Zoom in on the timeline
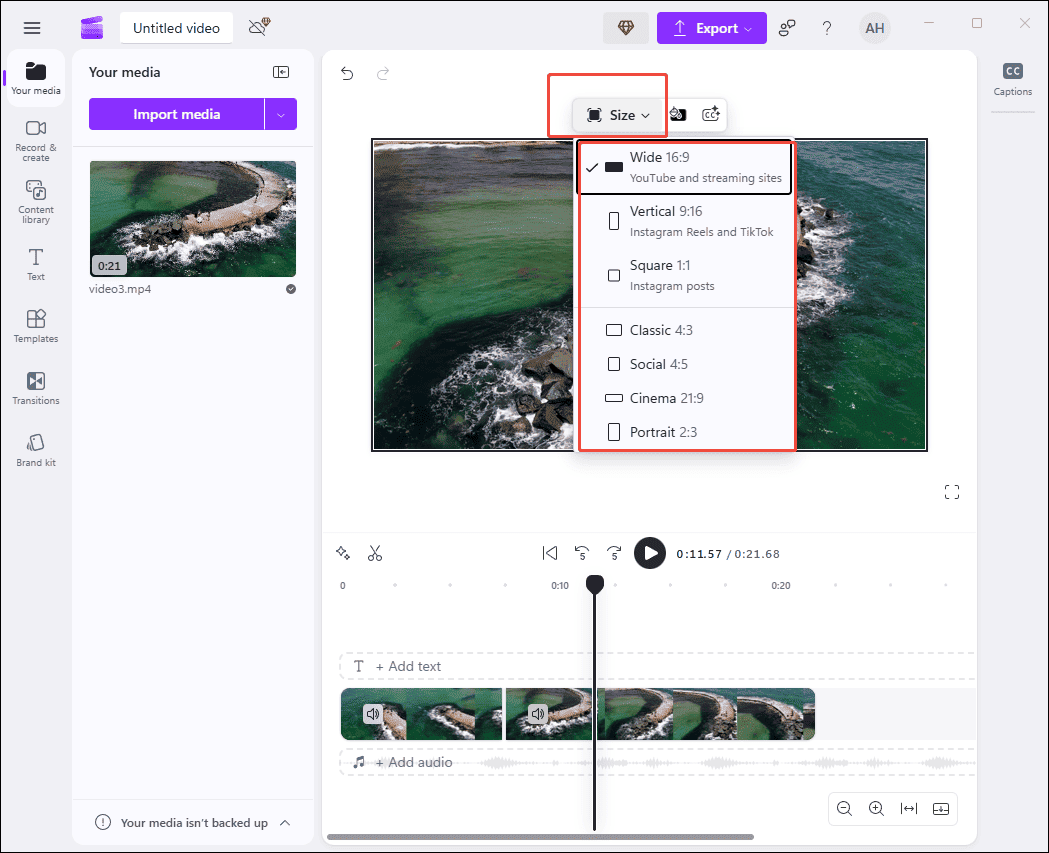This screenshot has height=853, width=1049. pos(876,808)
